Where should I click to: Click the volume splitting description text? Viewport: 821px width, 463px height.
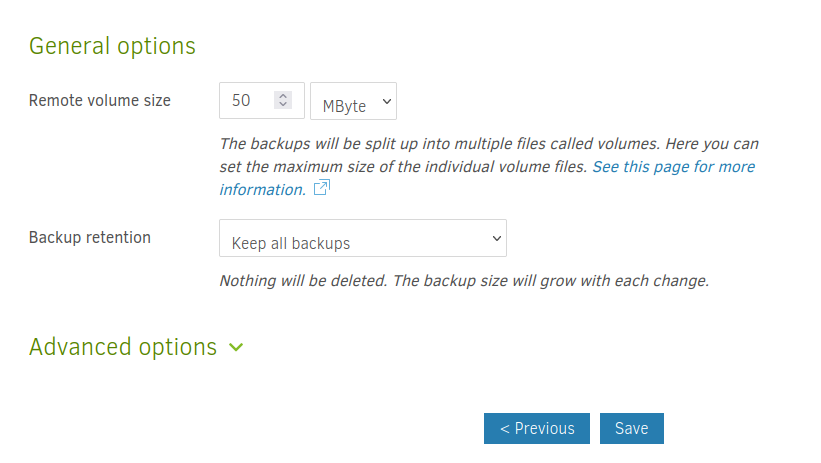[x=480, y=144]
